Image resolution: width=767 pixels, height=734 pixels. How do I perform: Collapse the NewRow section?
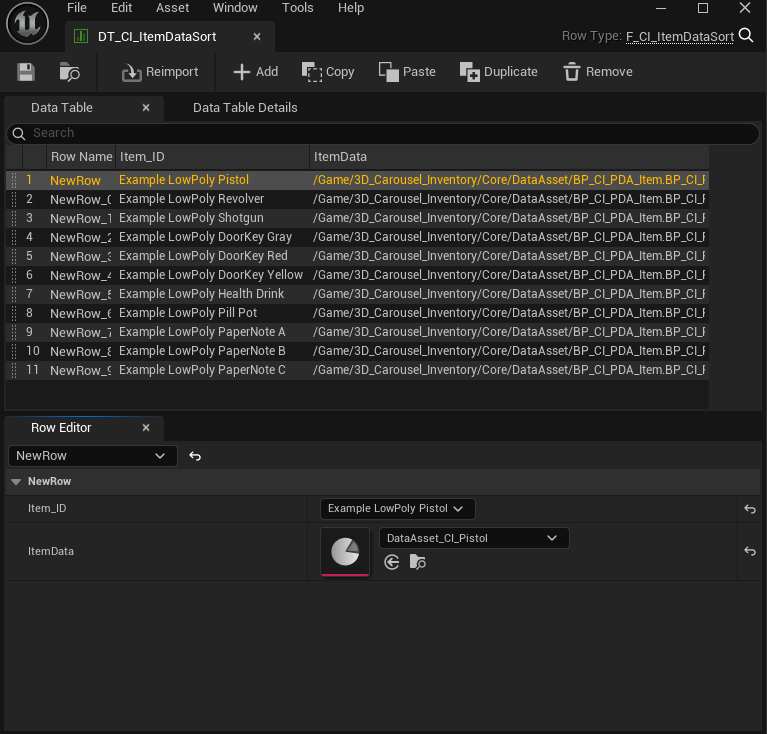[16, 482]
